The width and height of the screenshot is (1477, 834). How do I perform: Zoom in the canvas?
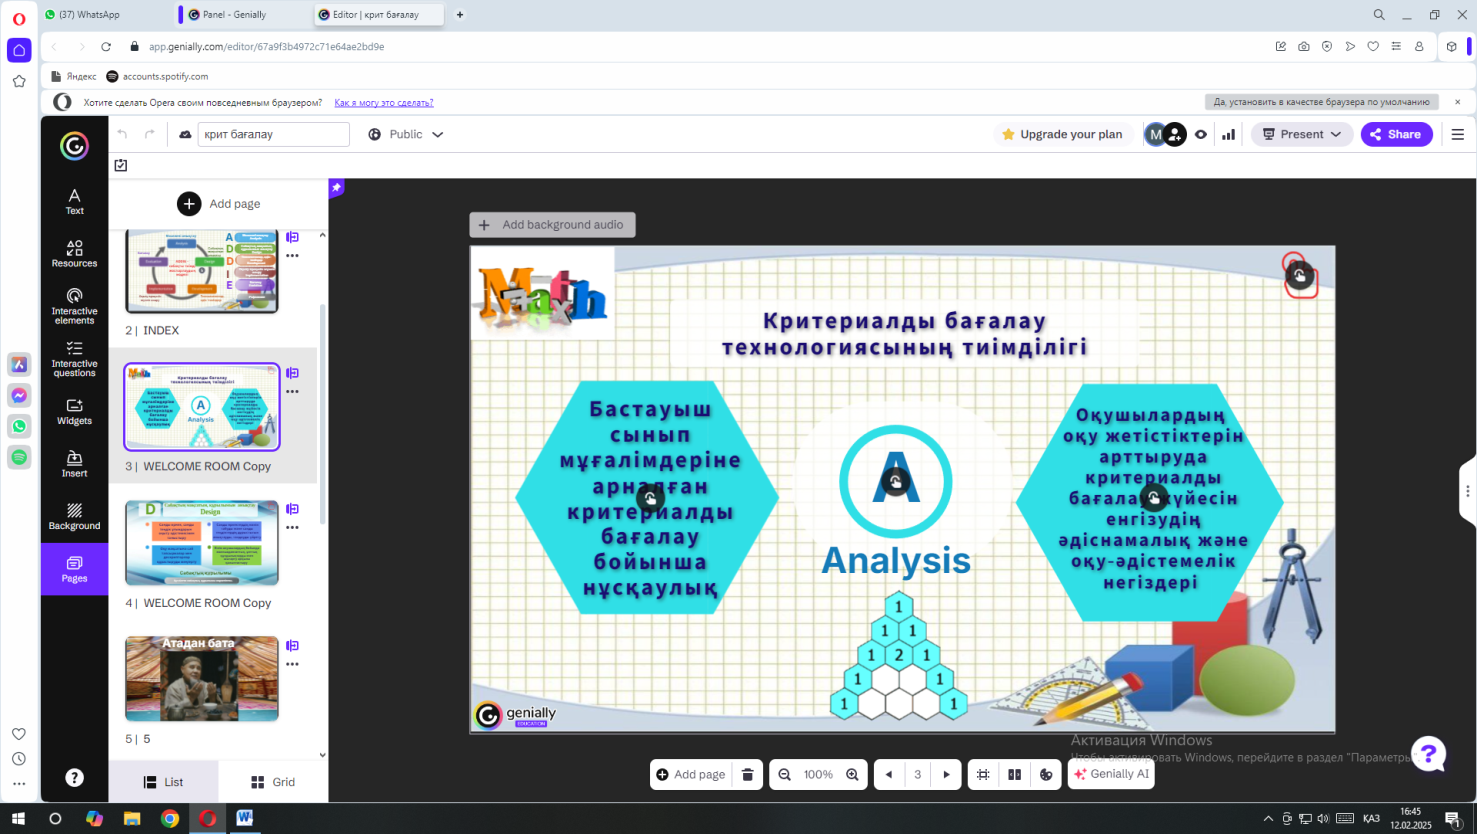[852, 774]
